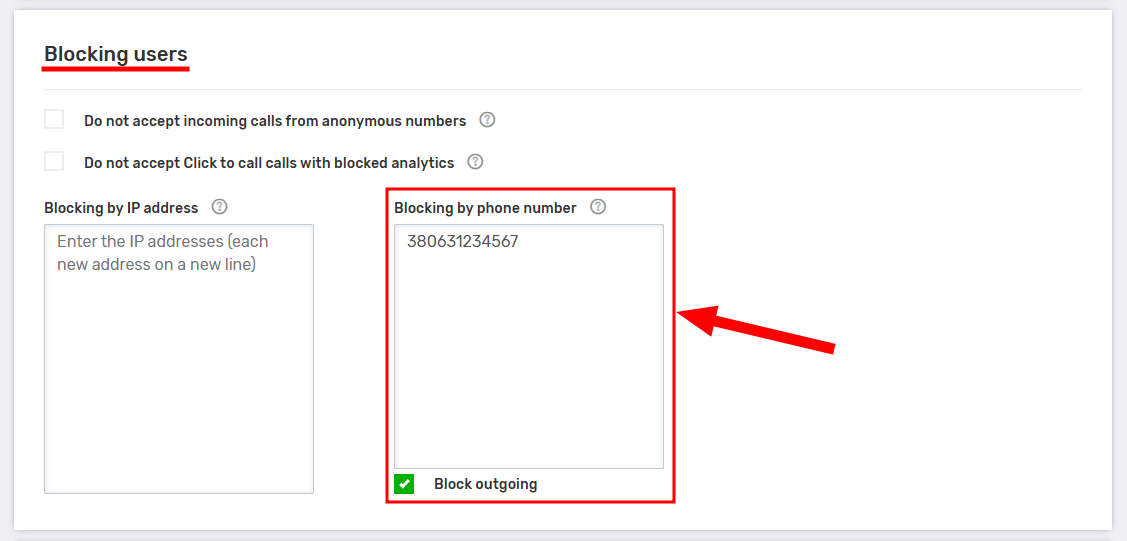Viewport: 1127px width, 541px height.
Task: Tick the blocked analytics Click to call checkbox
Action: [x=54, y=161]
